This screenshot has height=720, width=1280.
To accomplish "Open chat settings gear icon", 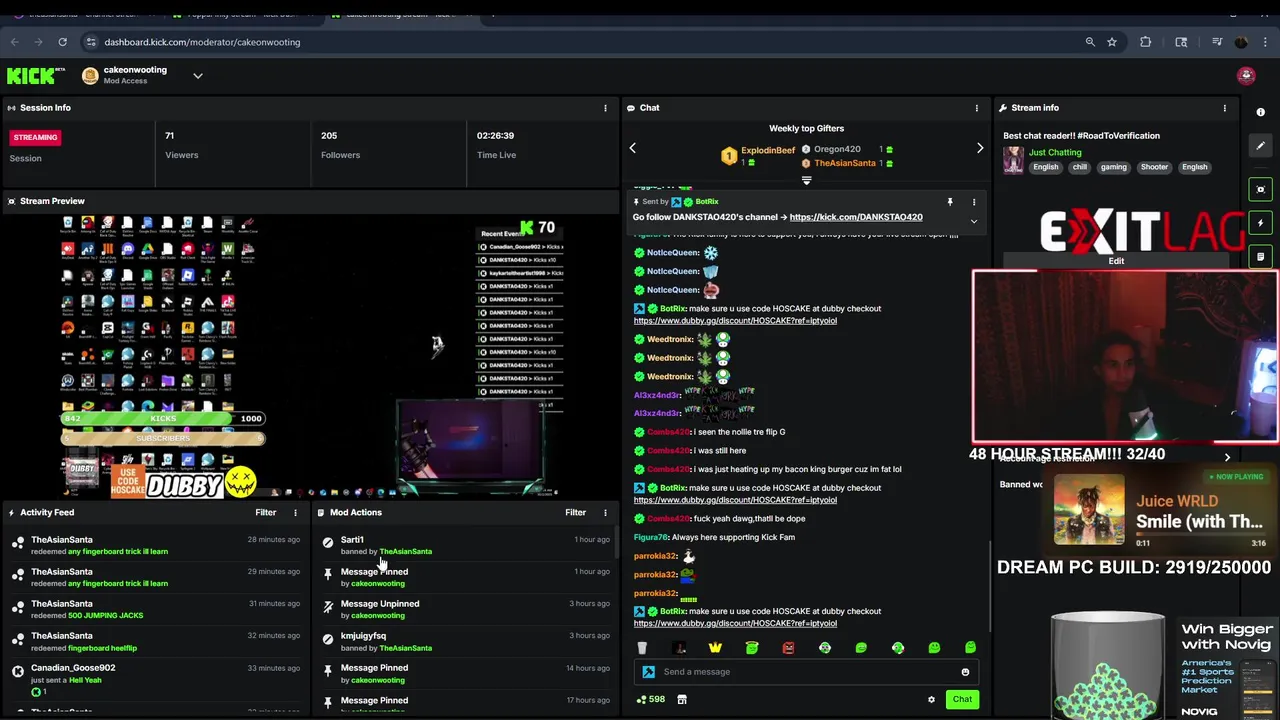I will (931, 700).
